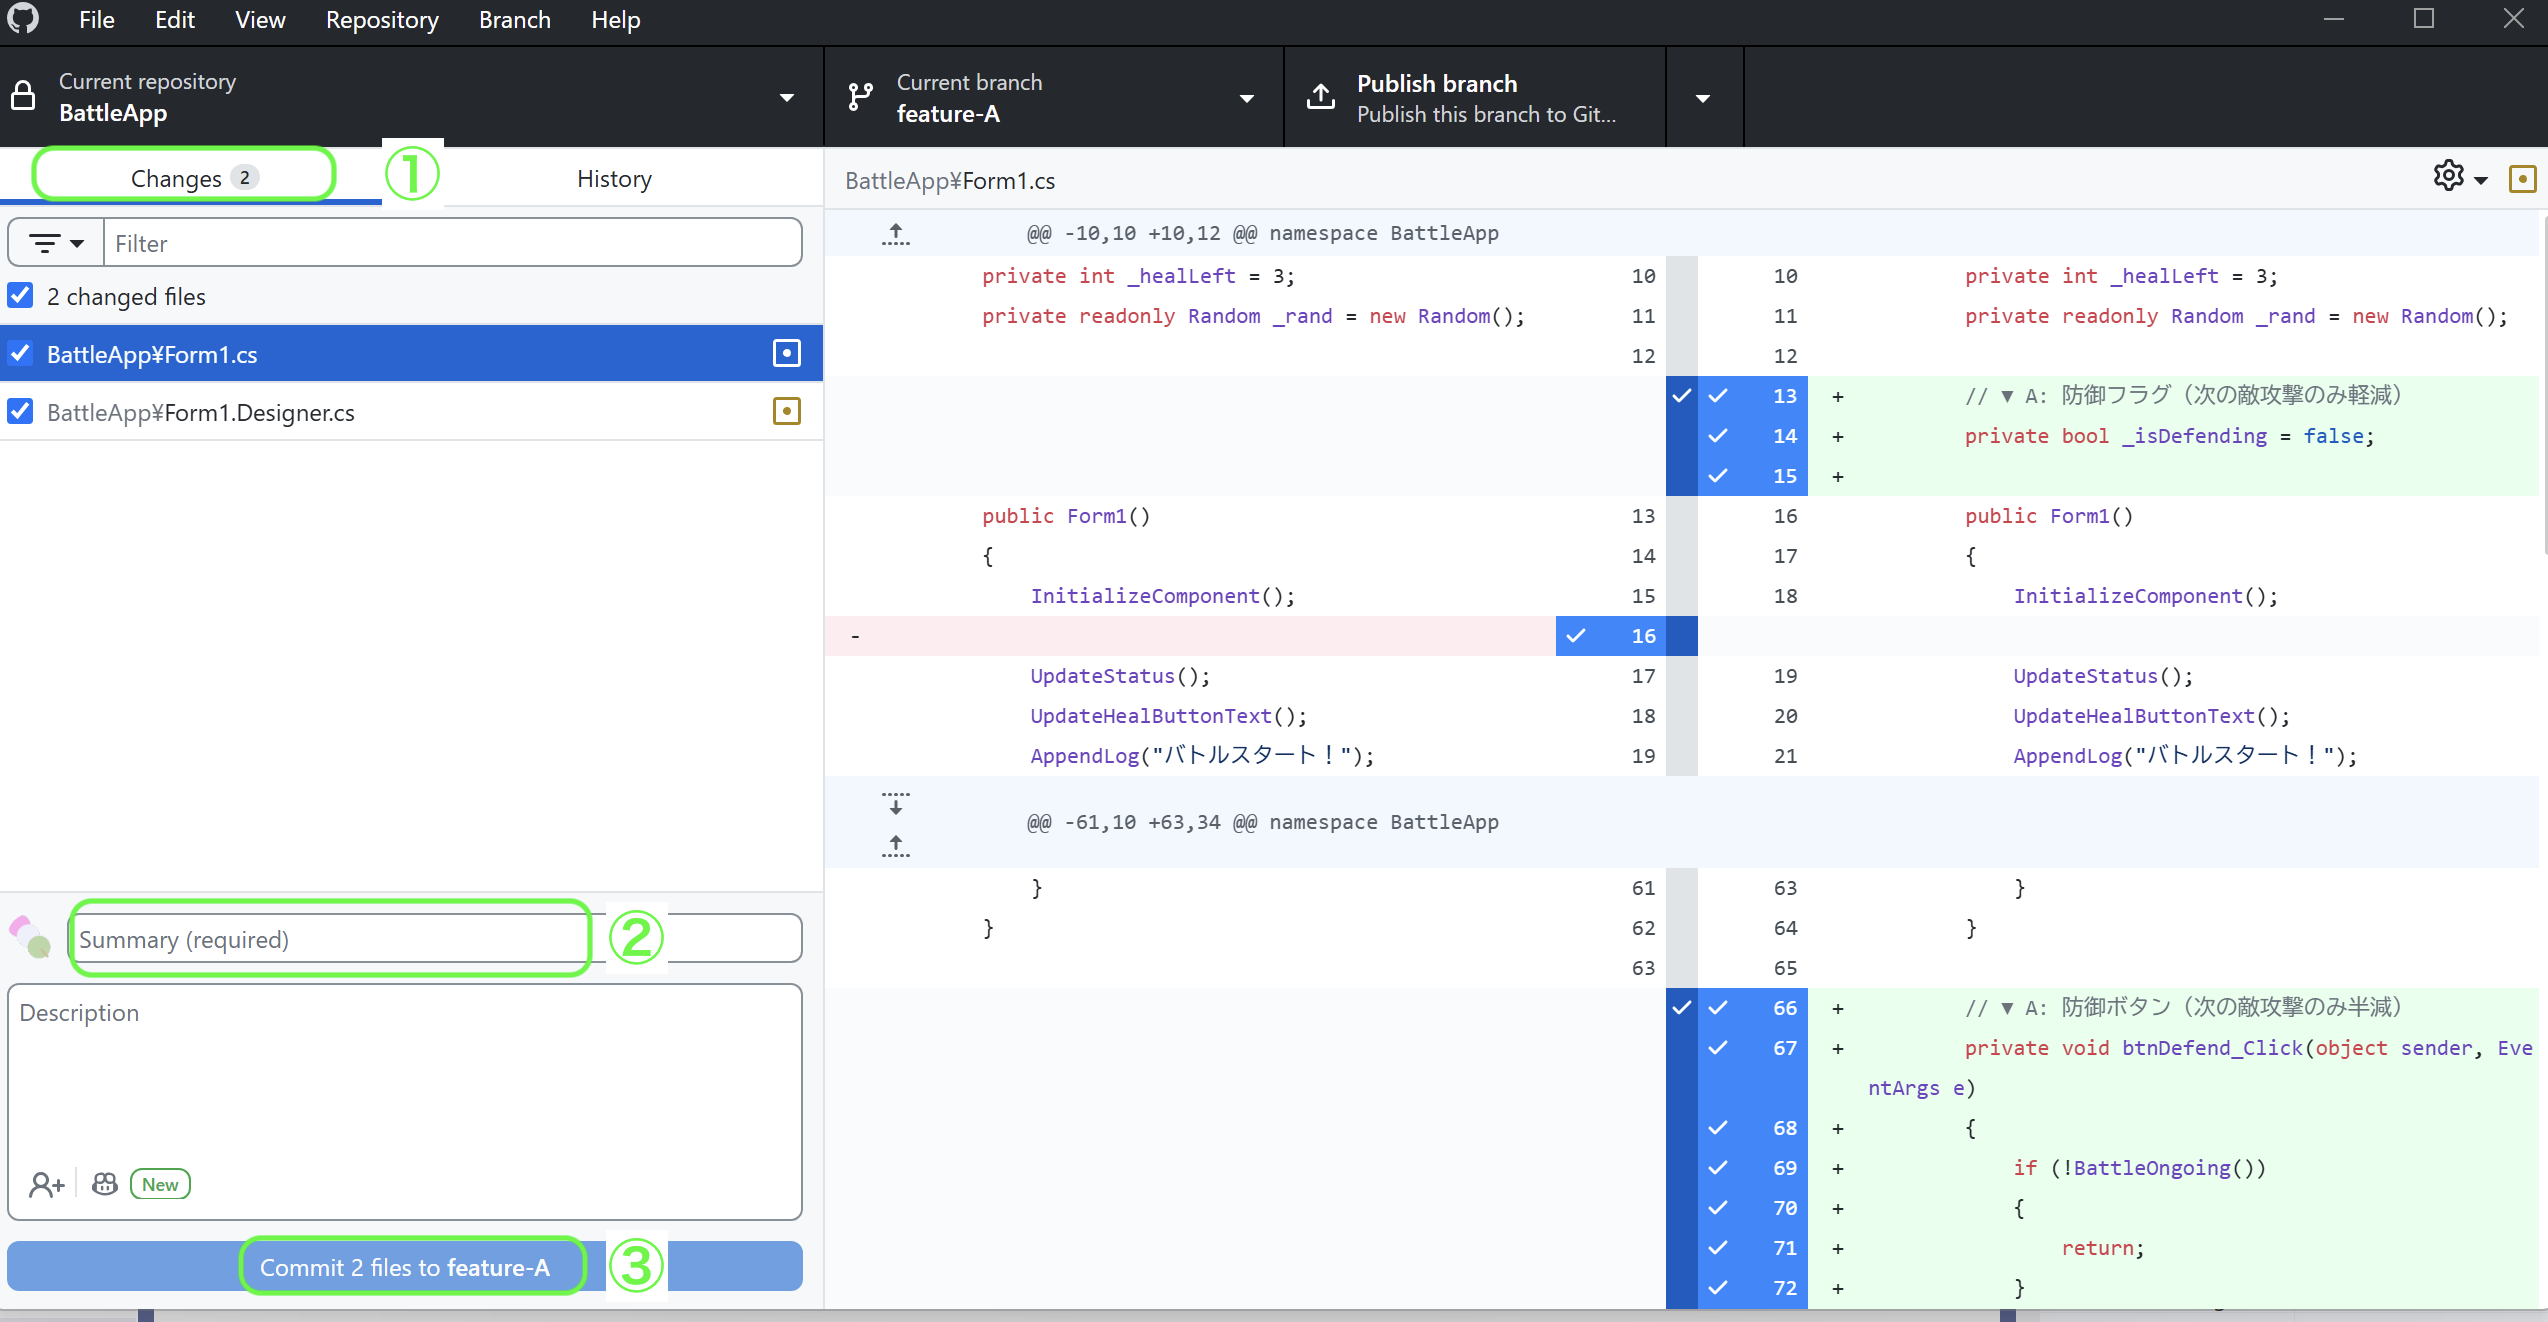The width and height of the screenshot is (2548, 1322).
Task: Click hunk header @@ -10,10 +10,12 @@
Action: pyautogui.click(x=1262, y=233)
